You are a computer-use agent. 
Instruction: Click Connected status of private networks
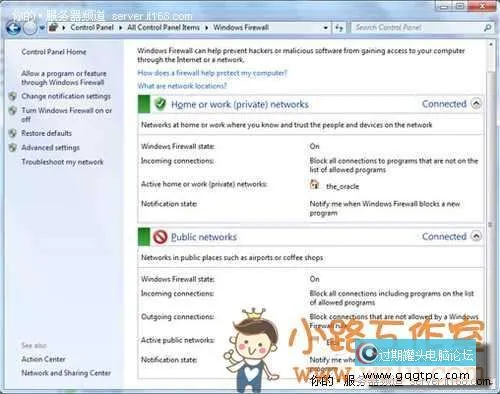pyautogui.click(x=444, y=104)
